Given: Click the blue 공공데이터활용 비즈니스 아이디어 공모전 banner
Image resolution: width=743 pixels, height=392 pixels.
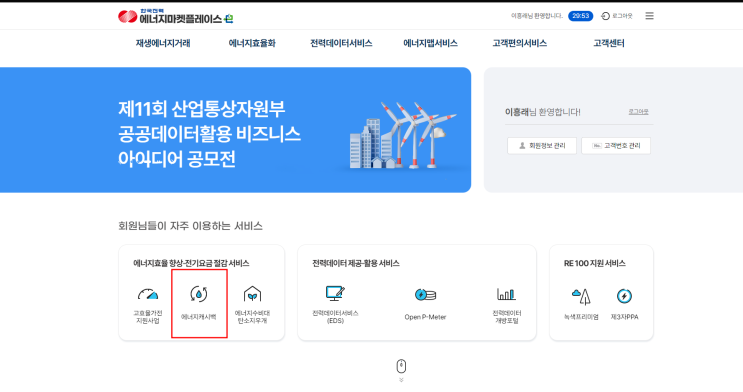Looking at the screenshot, I should 236,130.
